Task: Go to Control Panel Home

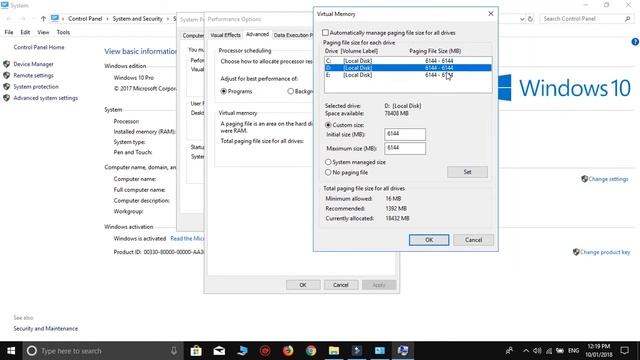Action: (39, 47)
